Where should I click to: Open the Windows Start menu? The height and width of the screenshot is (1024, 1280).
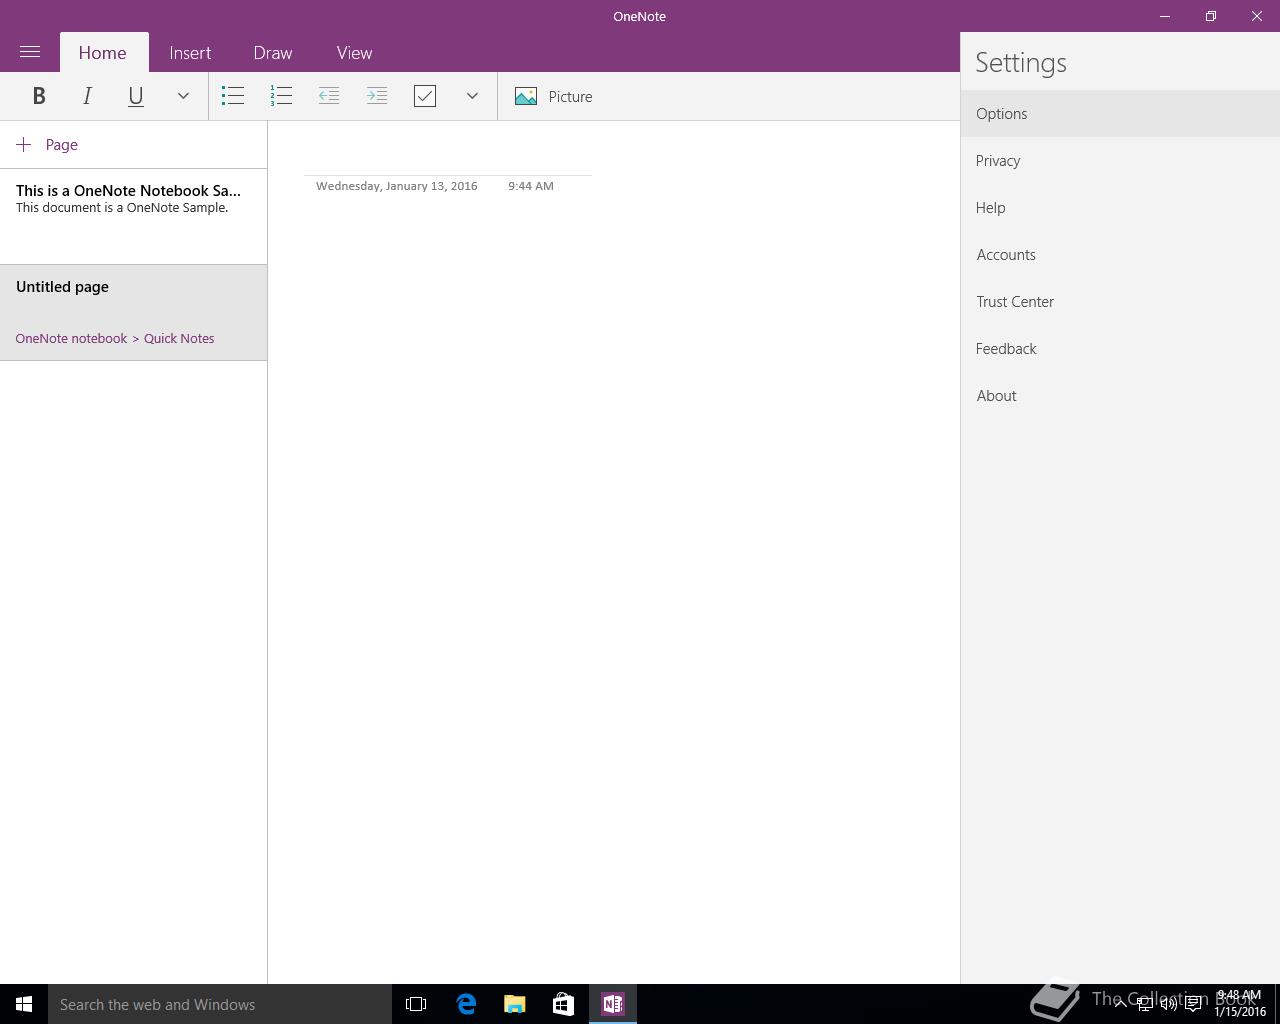(24, 1004)
